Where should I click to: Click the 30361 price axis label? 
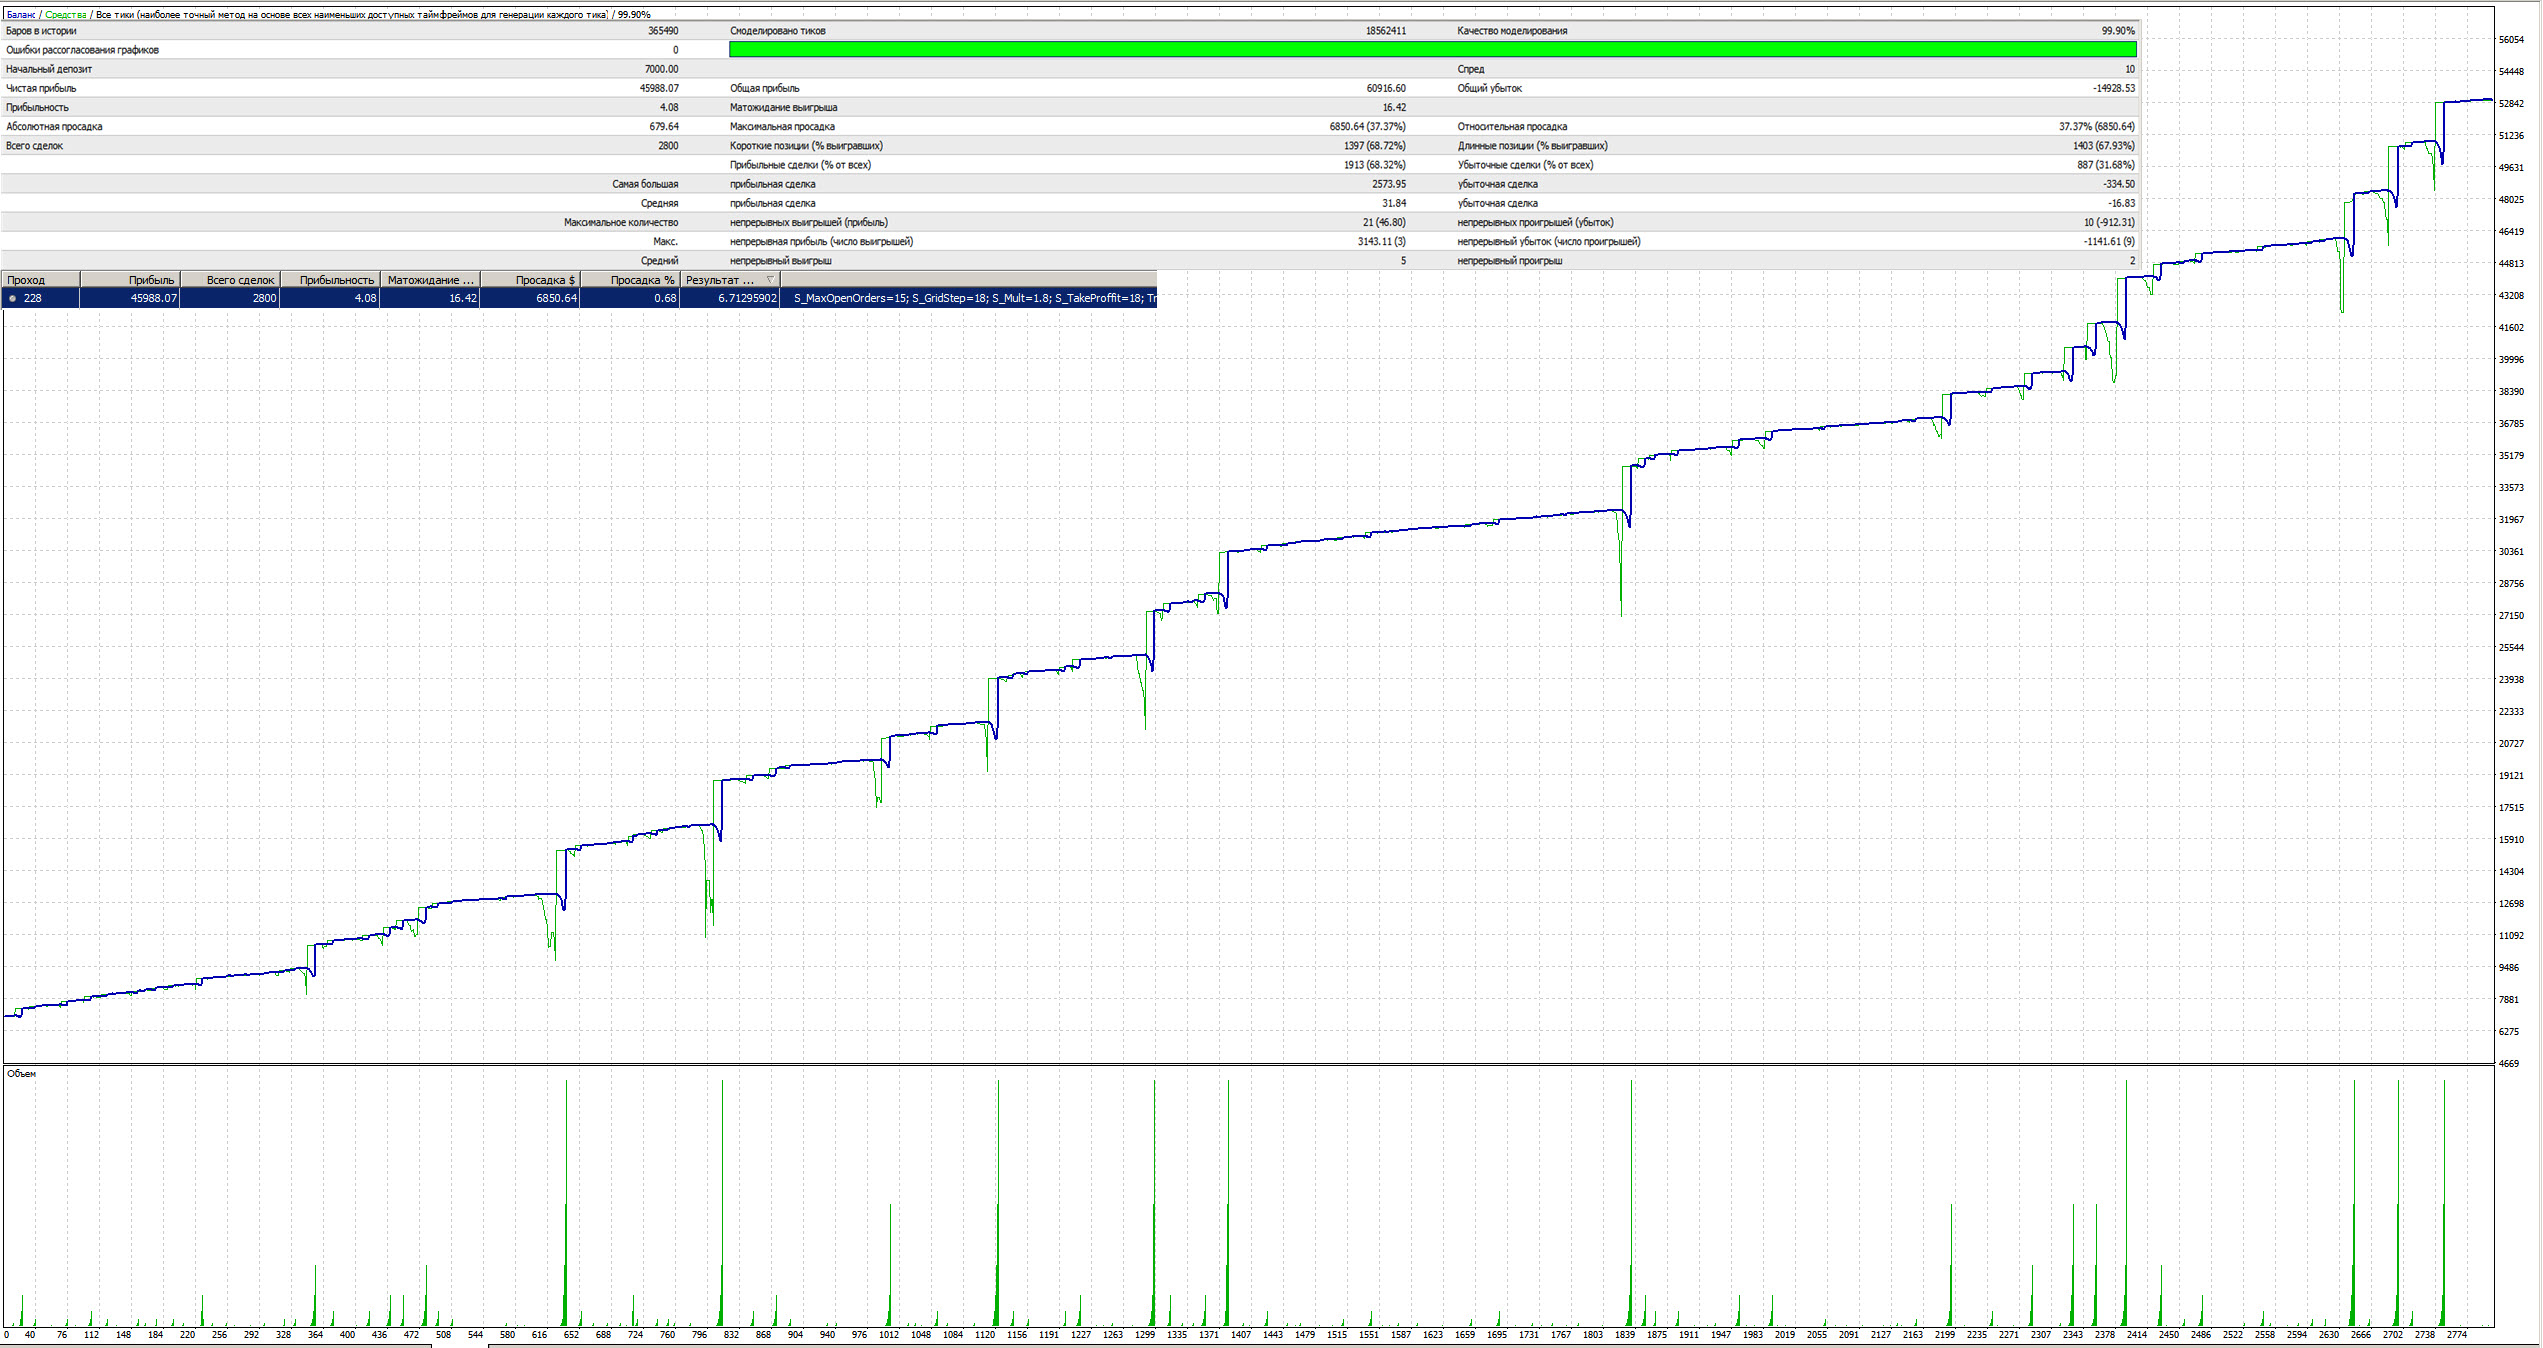[2511, 552]
